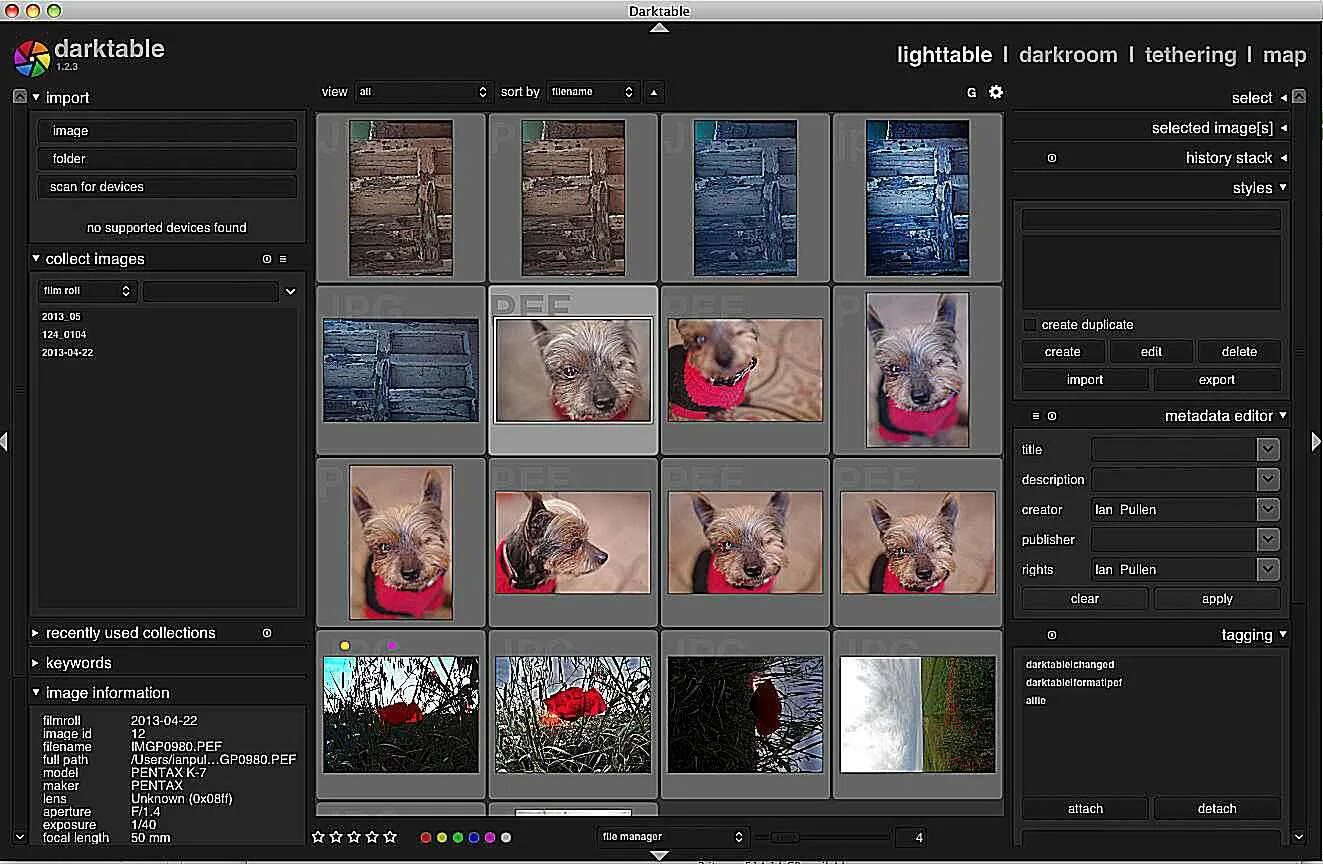Viewport: 1323px width, 864px height.
Task: Click scan for devices button
Action: 167,187
